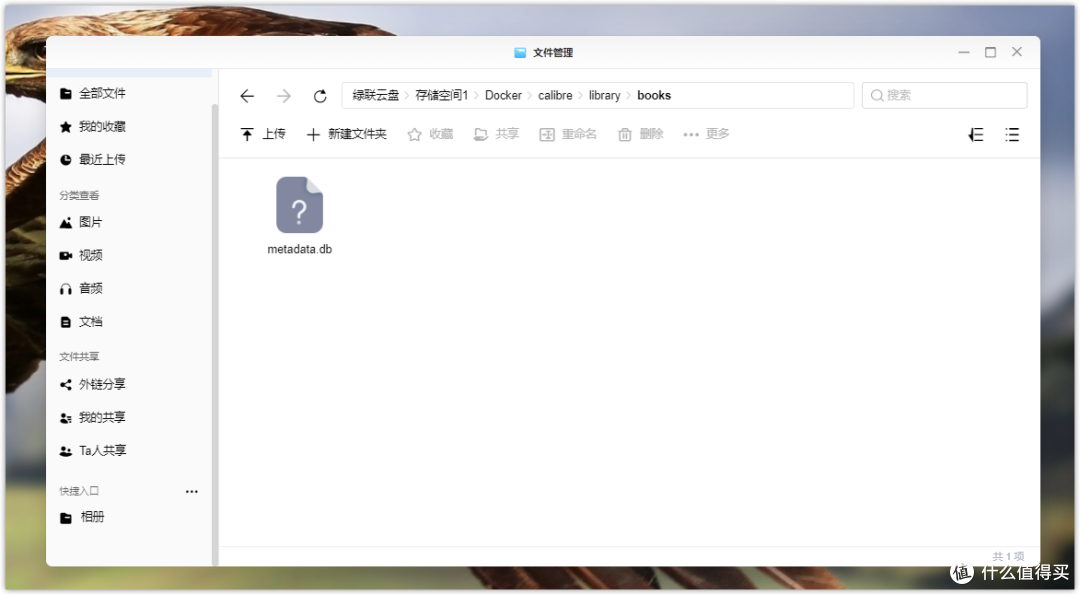1080x595 pixels.
Task: Navigate to Docker in breadcrumb
Action: (x=503, y=96)
